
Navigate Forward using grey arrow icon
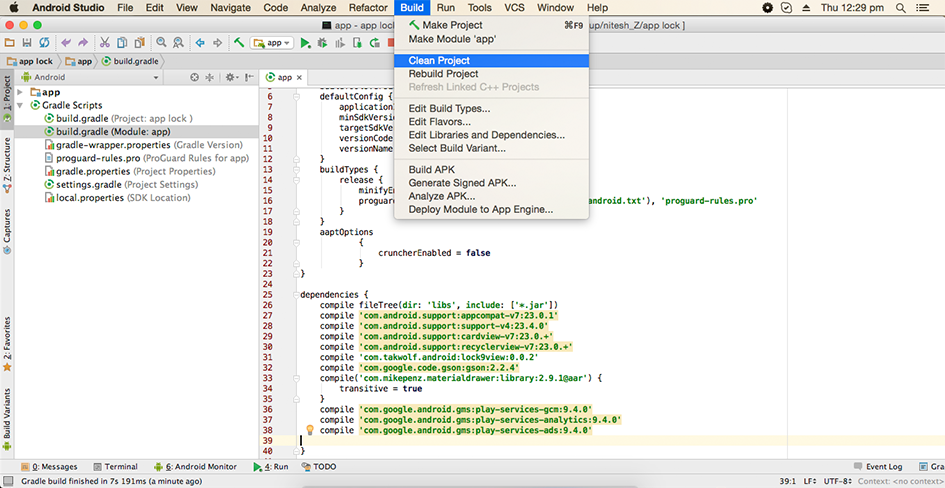218,43
